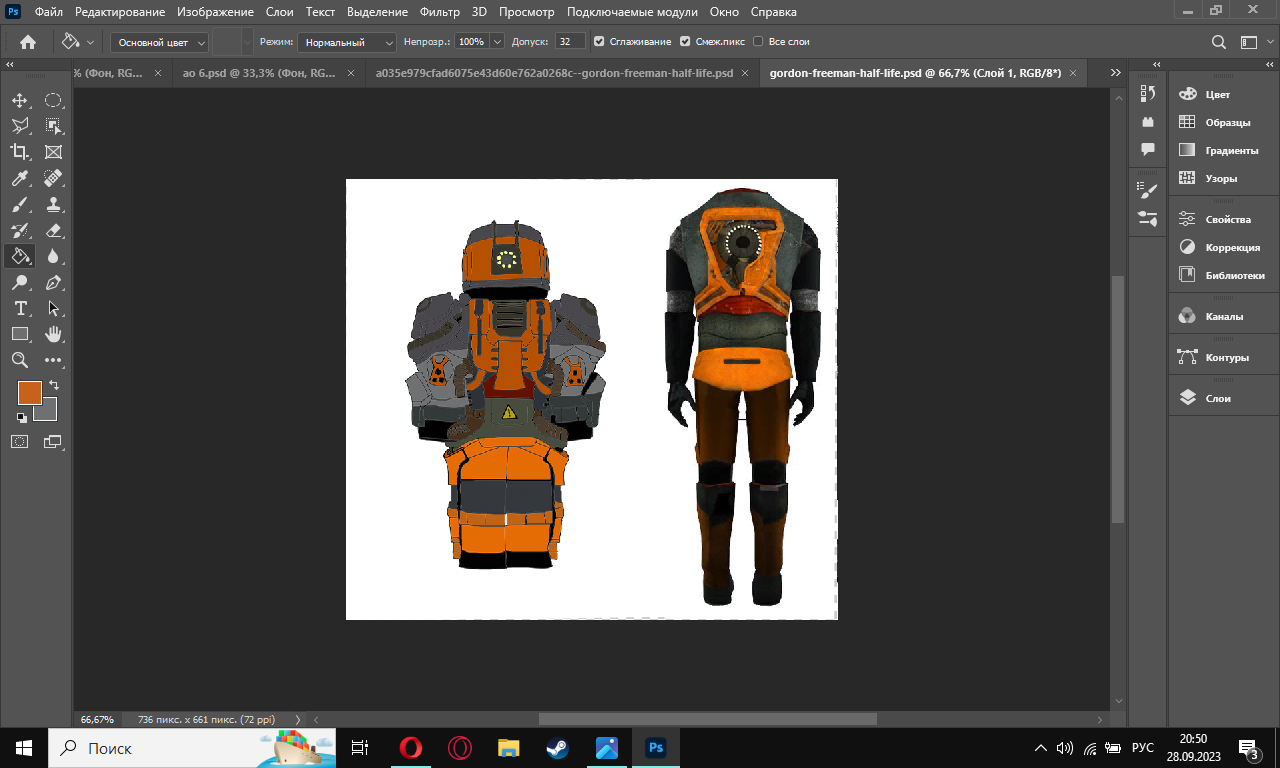1280x768 pixels.
Task: Open the Каналы panel
Action: click(1224, 316)
